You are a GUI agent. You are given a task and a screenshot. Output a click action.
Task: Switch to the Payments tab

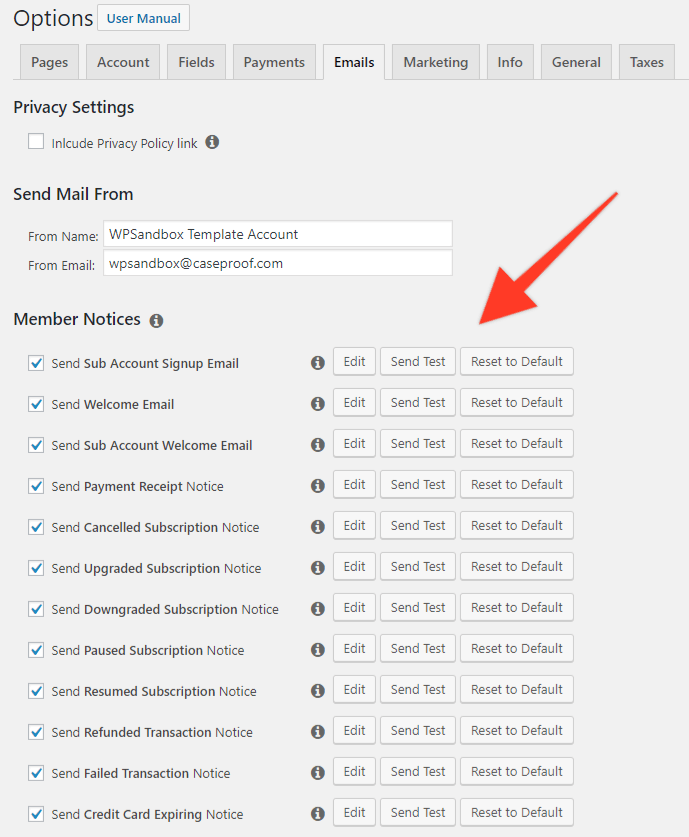click(273, 61)
